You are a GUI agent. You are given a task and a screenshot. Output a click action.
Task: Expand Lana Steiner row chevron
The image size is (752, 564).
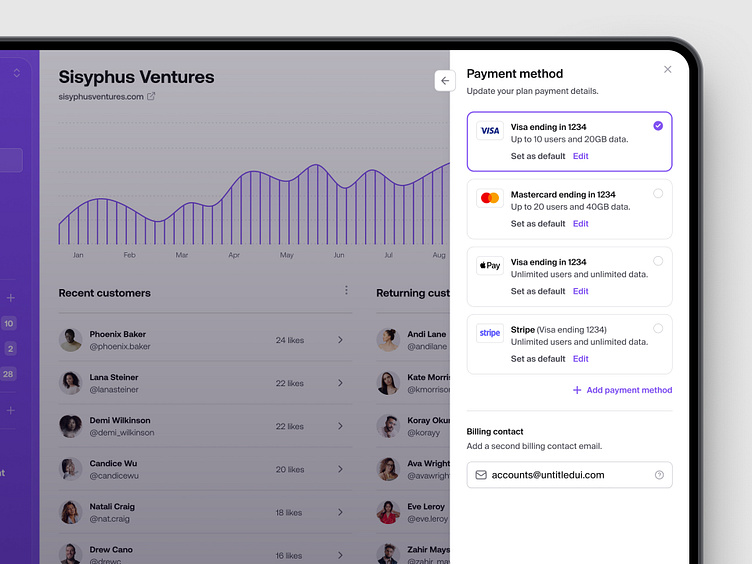pos(340,383)
